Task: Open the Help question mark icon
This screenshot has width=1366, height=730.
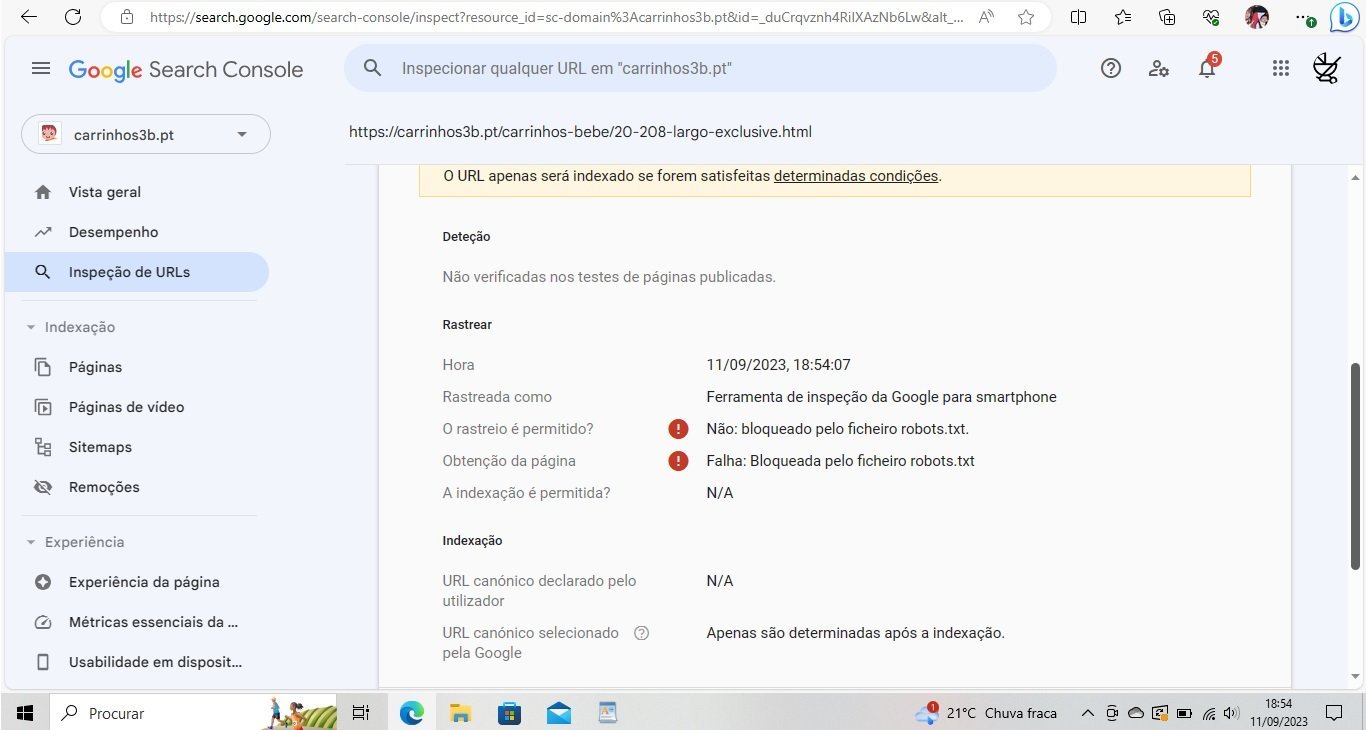Action: point(1111,69)
